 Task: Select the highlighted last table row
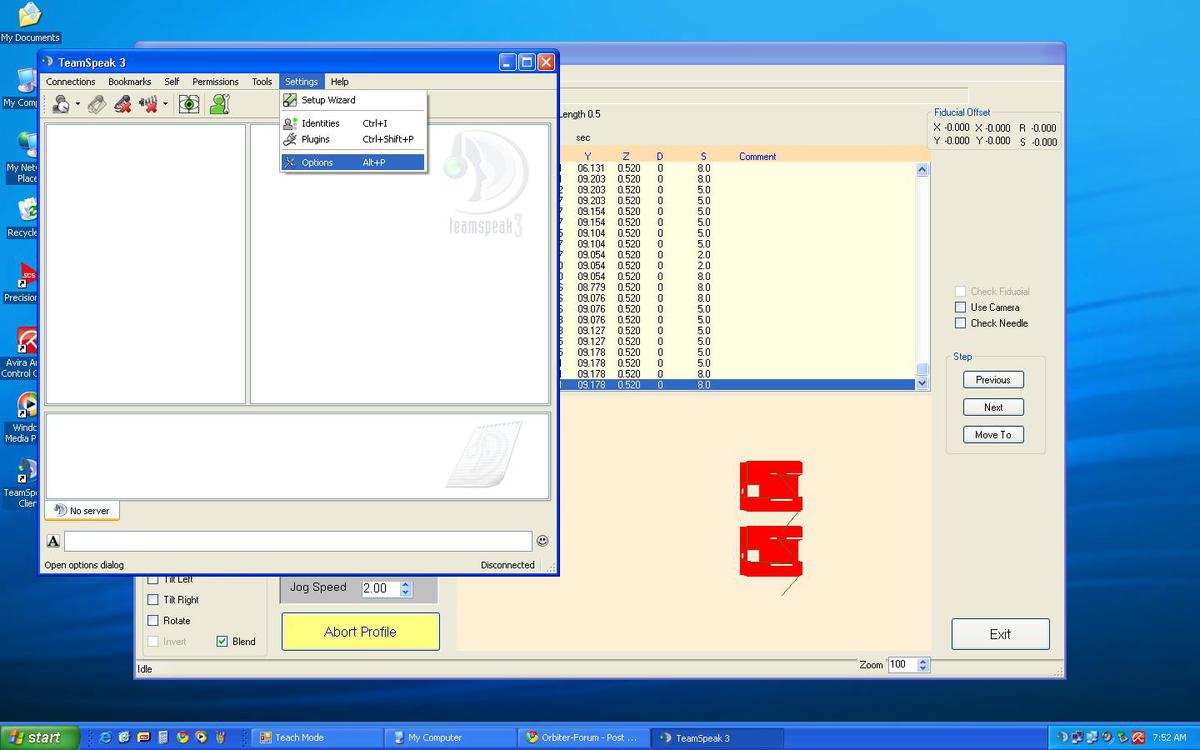point(736,385)
